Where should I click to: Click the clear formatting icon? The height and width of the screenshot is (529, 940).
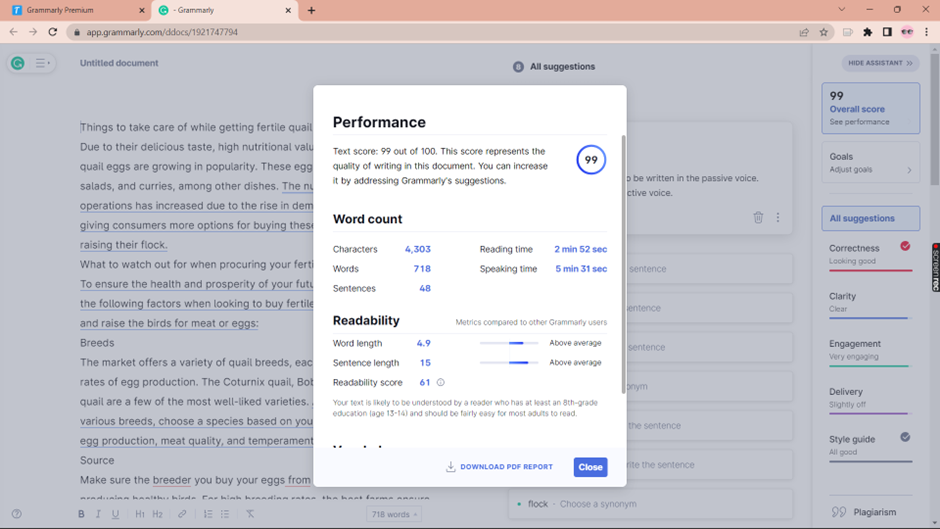pos(250,514)
